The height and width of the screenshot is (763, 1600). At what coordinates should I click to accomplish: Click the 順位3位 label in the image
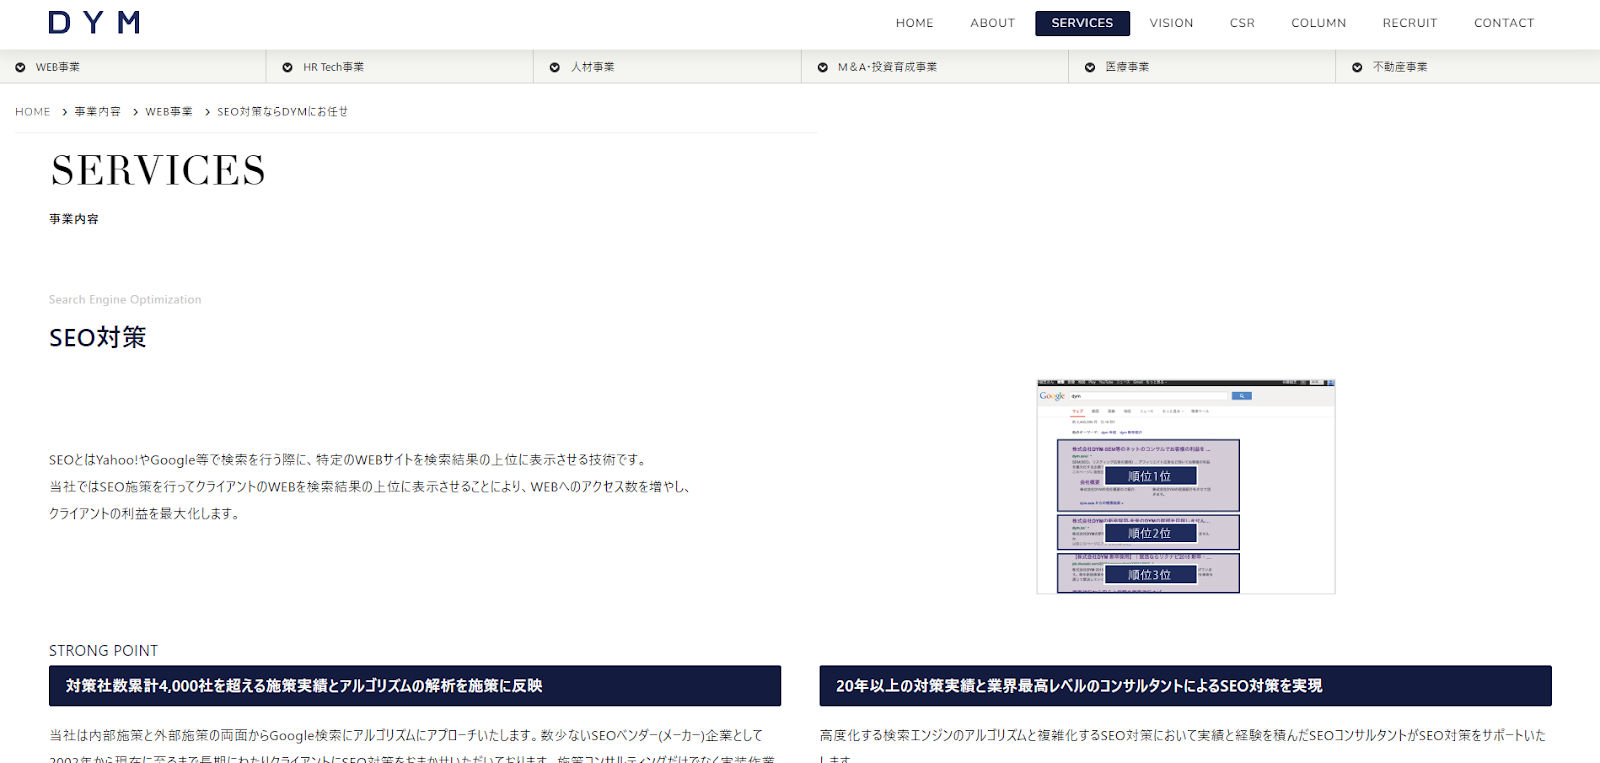1150,575
